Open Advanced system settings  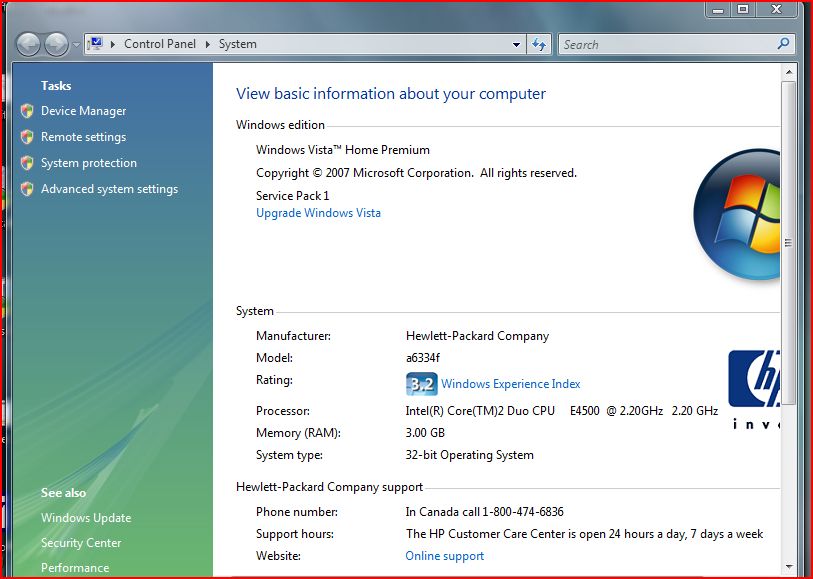(x=109, y=189)
